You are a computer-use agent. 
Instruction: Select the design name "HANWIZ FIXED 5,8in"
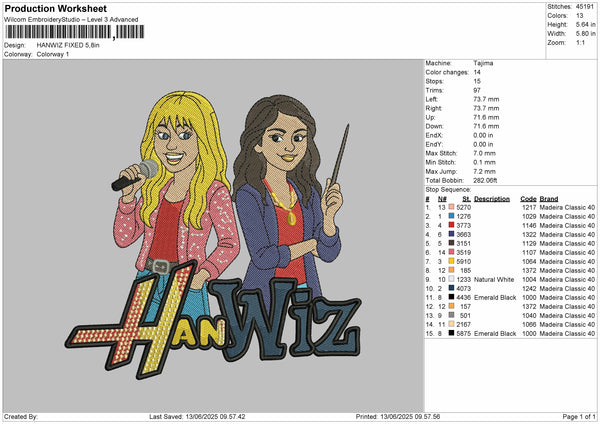68,45
